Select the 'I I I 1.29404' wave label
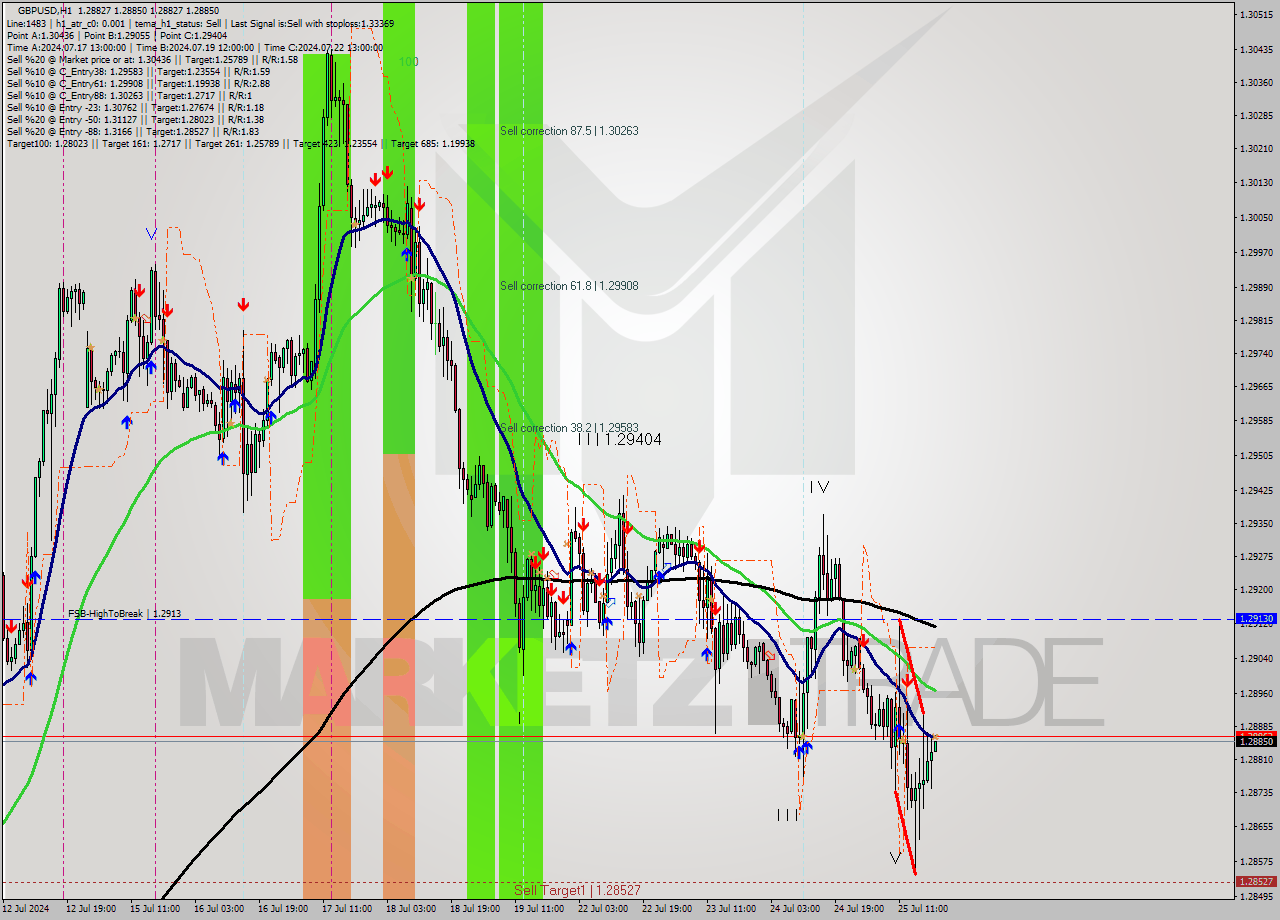 [620, 439]
